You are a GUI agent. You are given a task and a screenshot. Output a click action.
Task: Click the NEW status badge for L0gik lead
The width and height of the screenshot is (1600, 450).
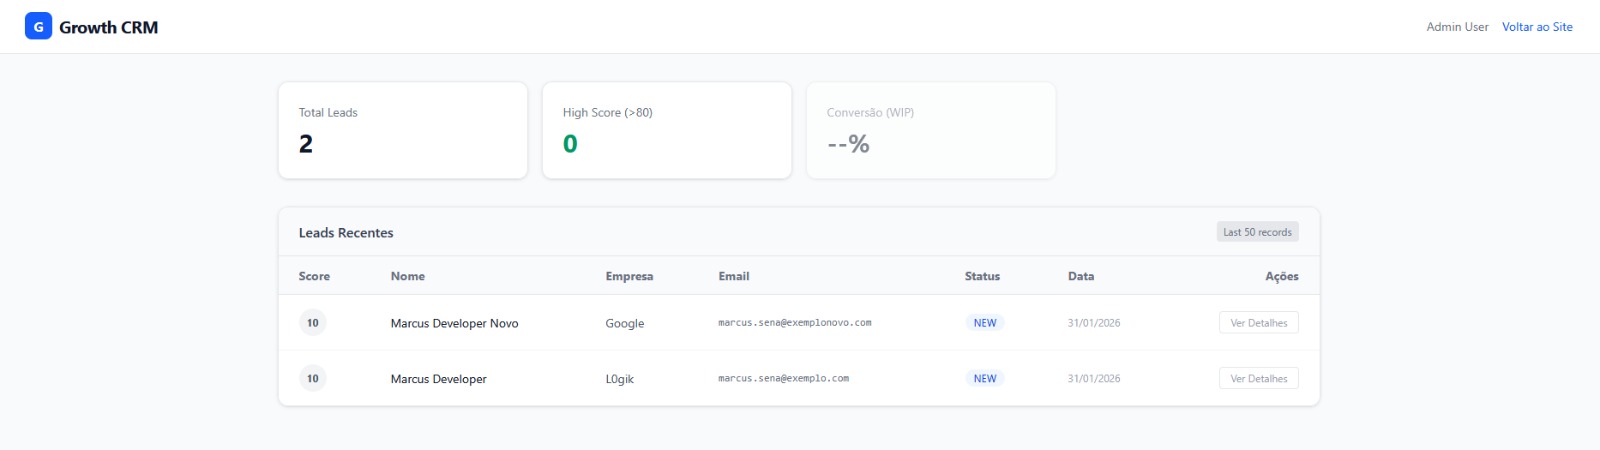[x=984, y=379]
